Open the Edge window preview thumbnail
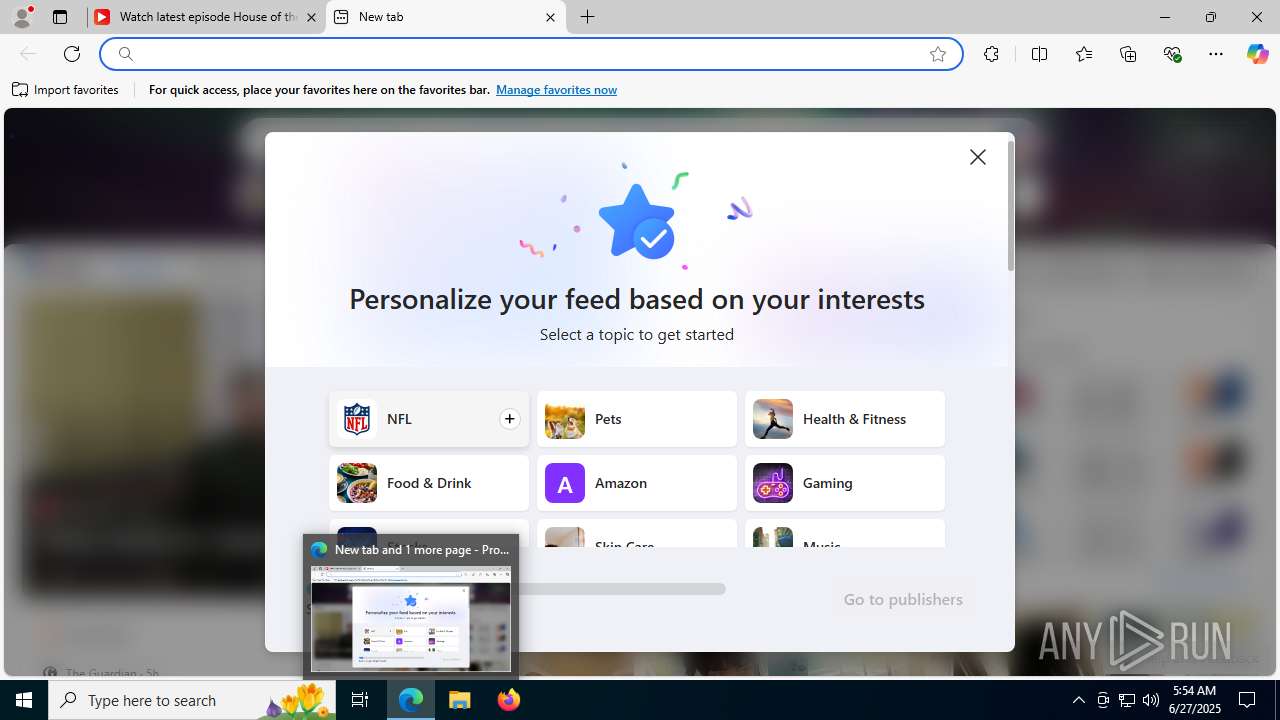Image resolution: width=1280 pixels, height=720 pixels. 411,618
